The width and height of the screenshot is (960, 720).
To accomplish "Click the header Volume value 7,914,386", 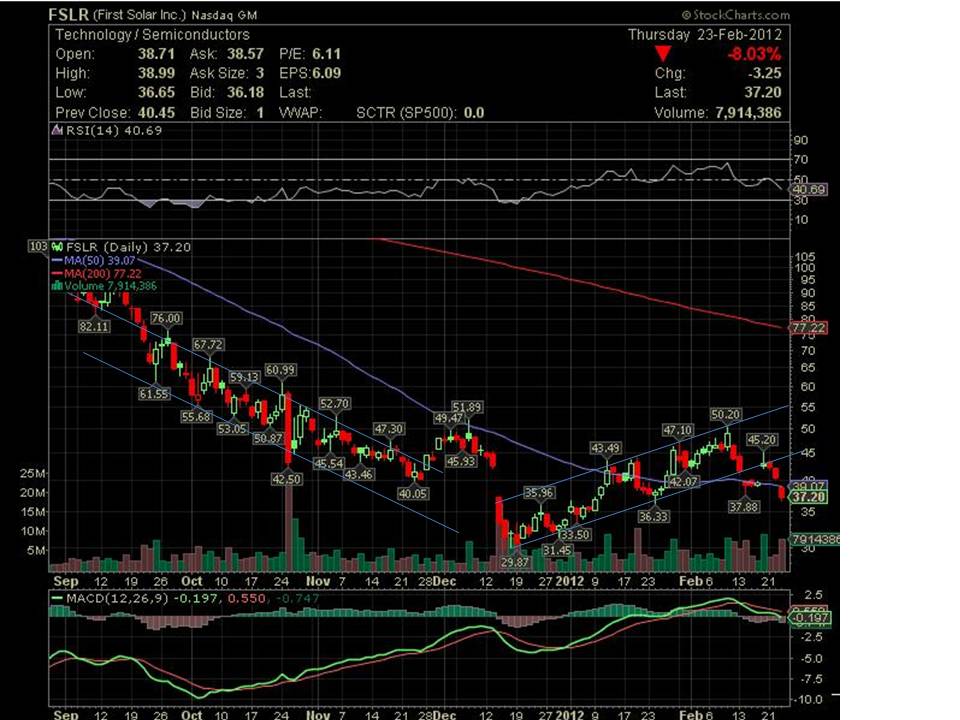I will (748, 113).
